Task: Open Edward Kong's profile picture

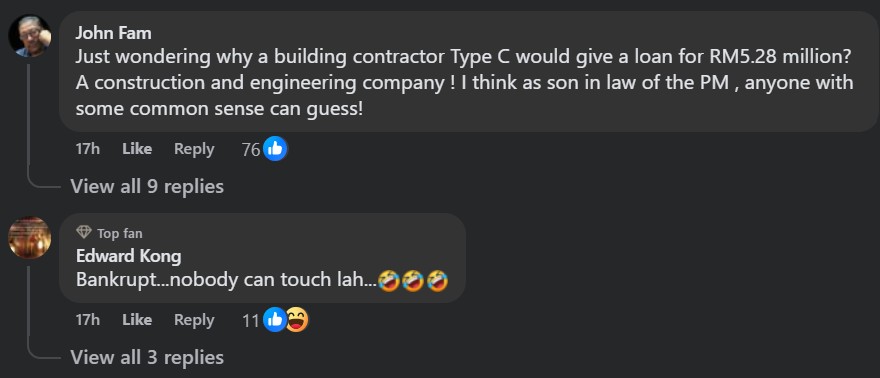Action: pyautogui.click(x=30, y=238)
